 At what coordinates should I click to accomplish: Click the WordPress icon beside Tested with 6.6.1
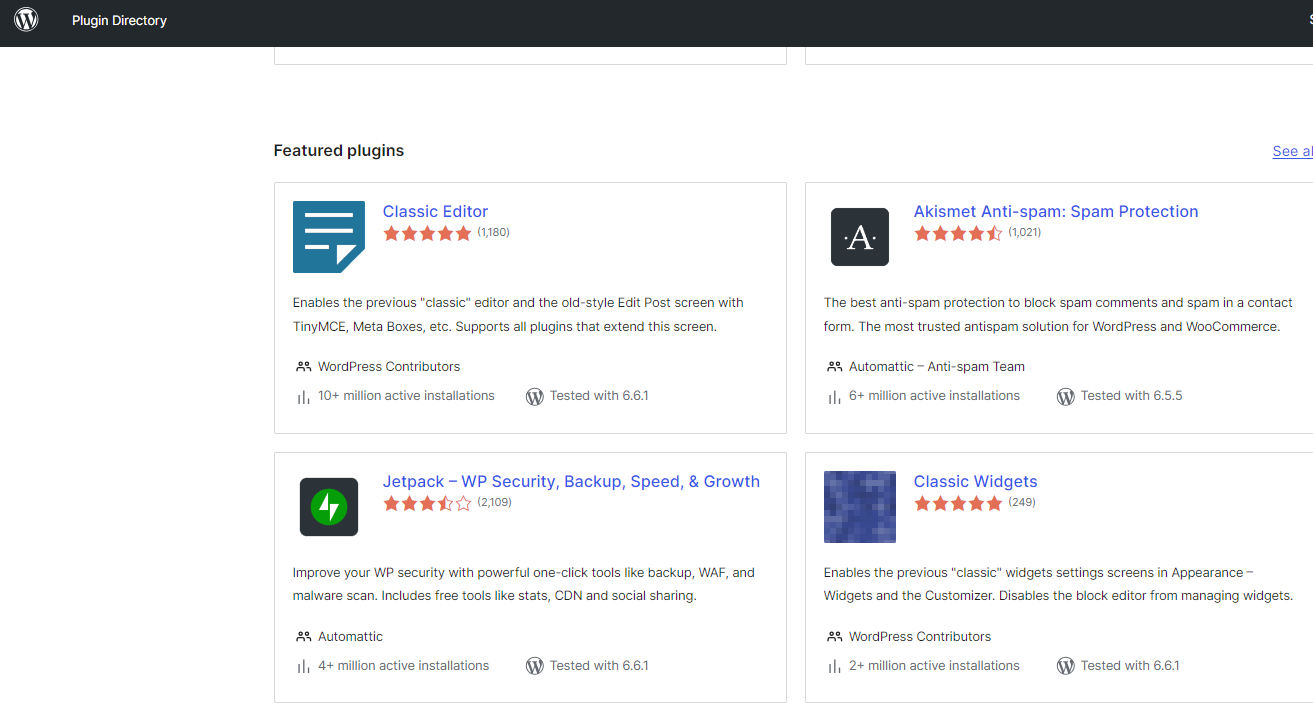point(535,396)
